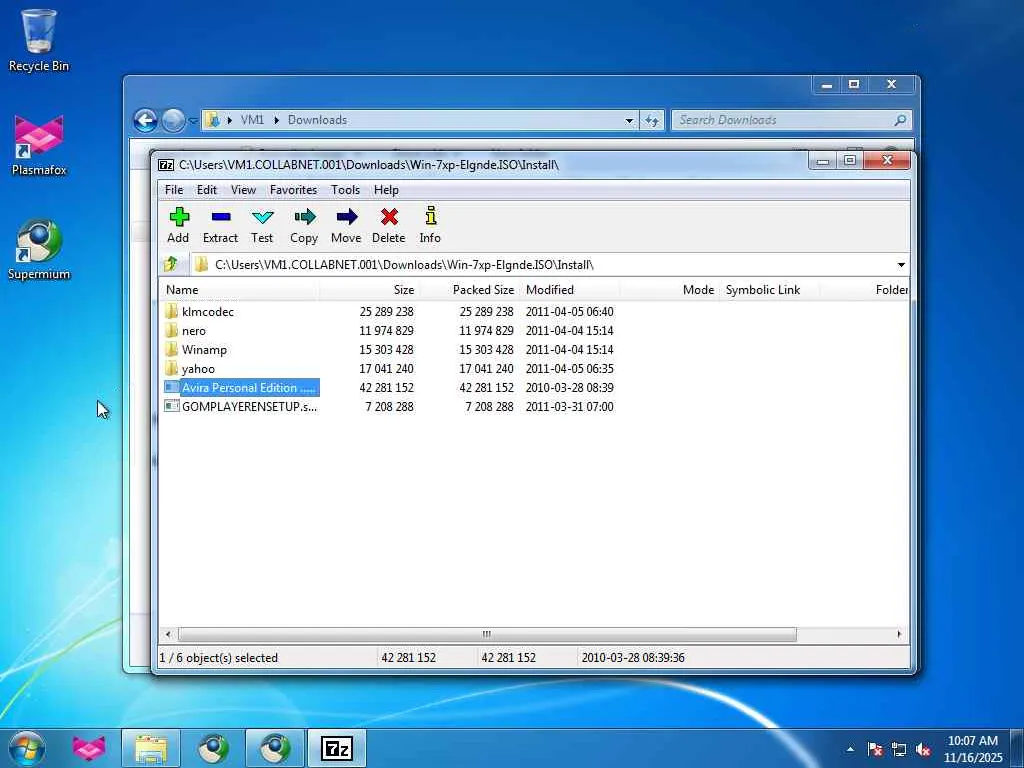
Task: Click the muted volume tray icon
Action: tap(923, 749)
